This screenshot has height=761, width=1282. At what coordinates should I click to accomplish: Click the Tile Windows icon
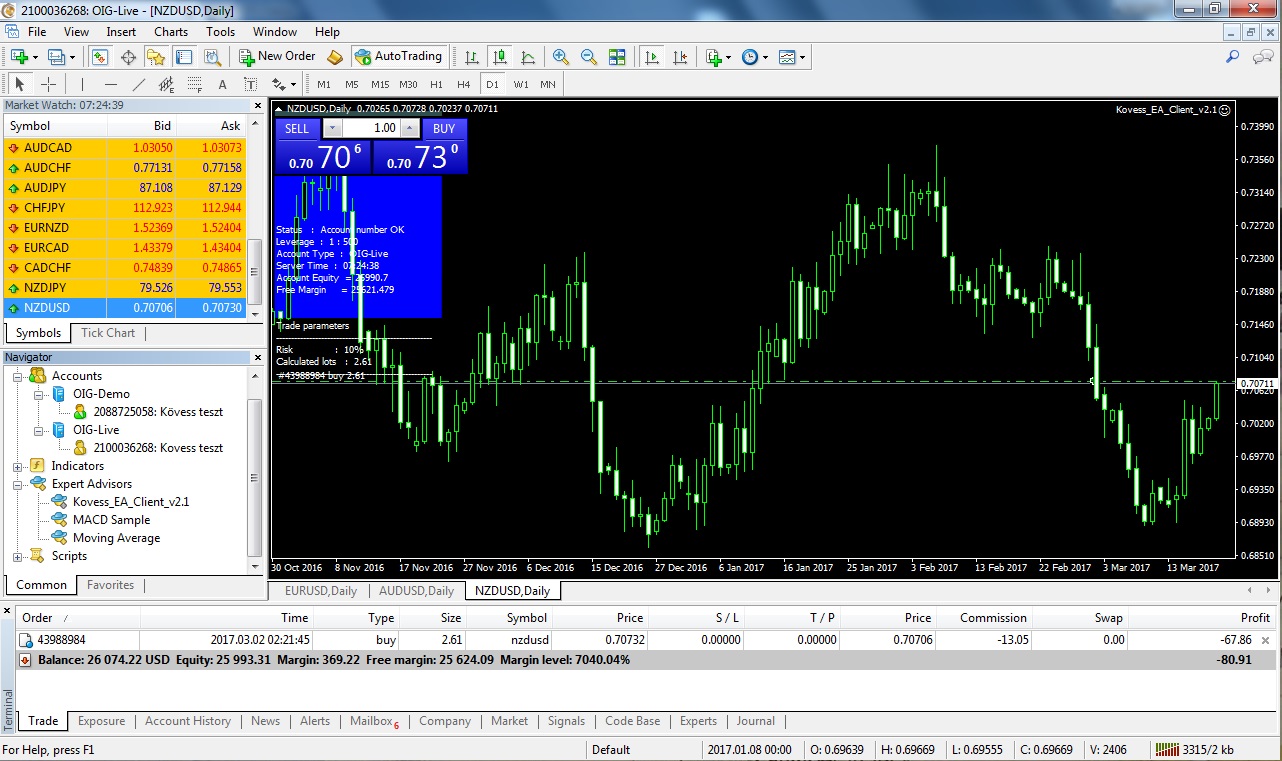[x=617, y=57]
